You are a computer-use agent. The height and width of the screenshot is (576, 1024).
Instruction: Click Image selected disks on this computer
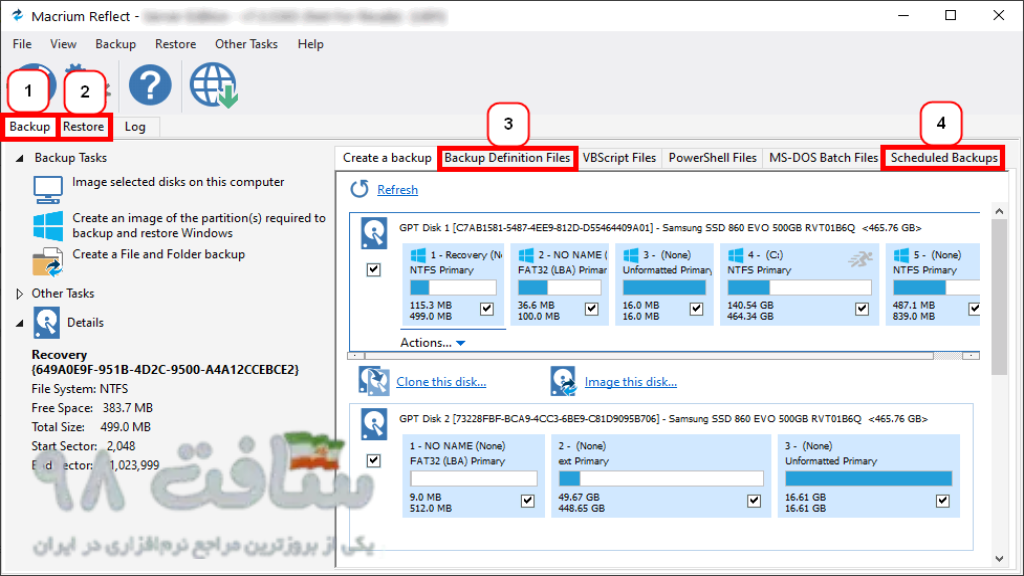[178, 182]
